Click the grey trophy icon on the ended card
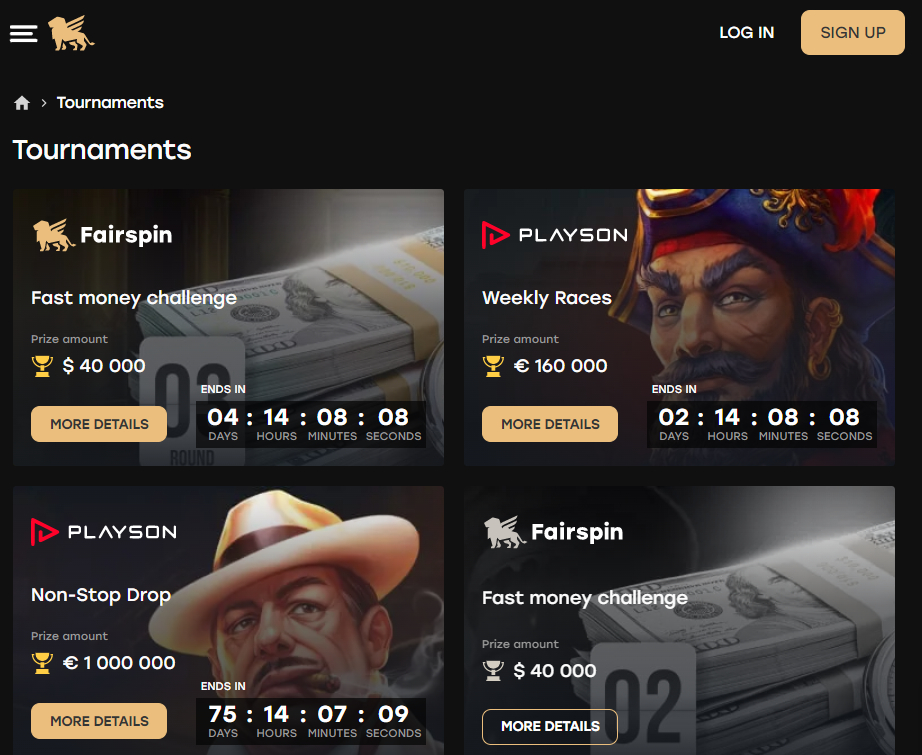922x755 pixels. pos(493,671)
